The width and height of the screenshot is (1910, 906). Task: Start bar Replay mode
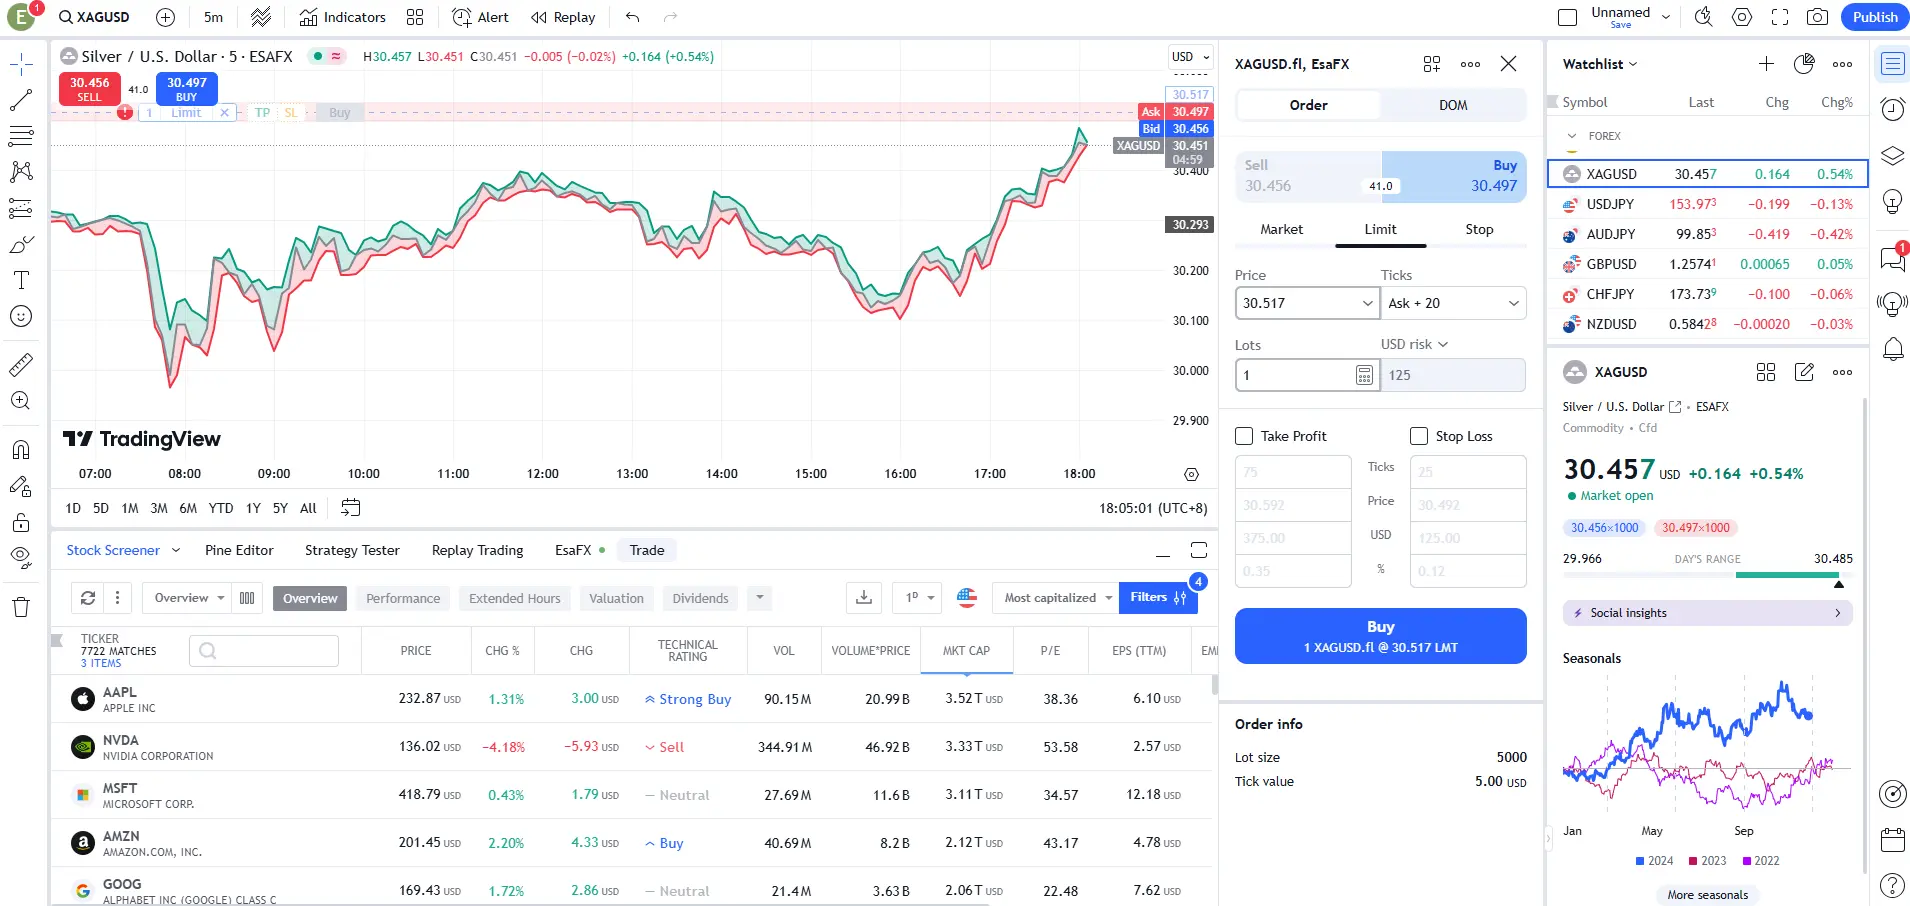click(563, 17)
